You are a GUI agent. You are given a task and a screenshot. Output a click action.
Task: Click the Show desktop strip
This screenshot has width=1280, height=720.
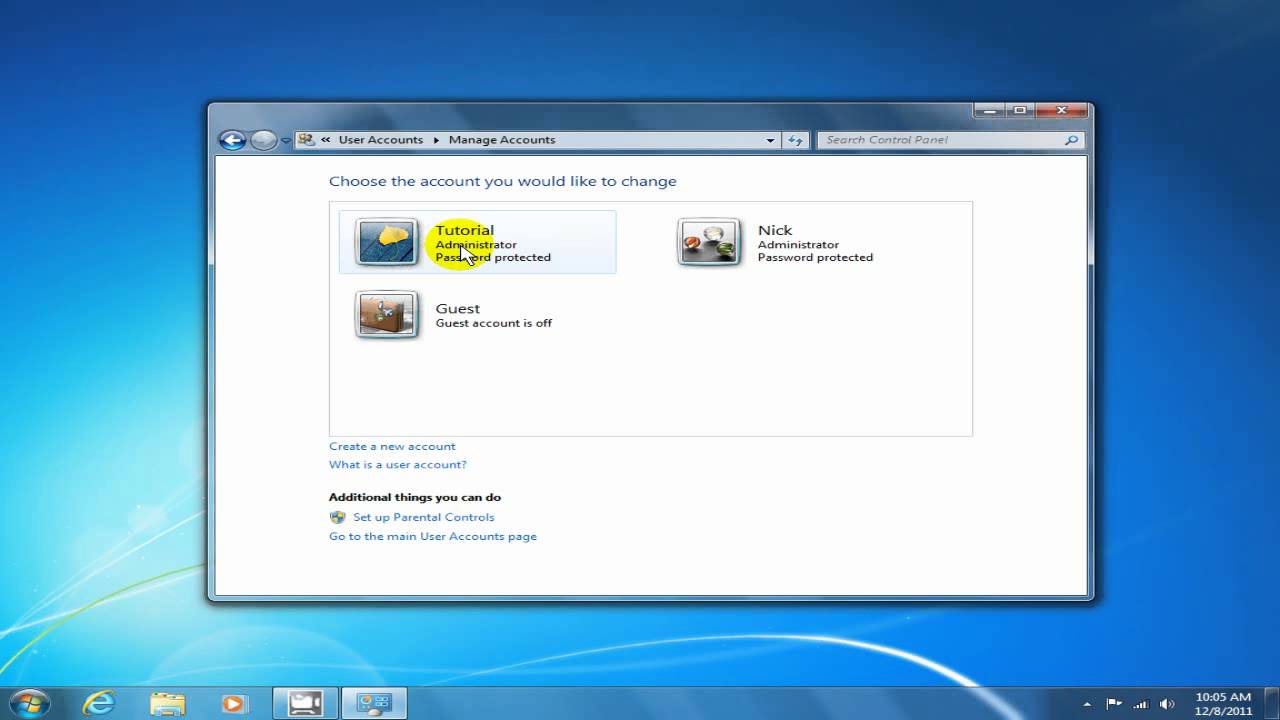click(x=1272, y=703)
